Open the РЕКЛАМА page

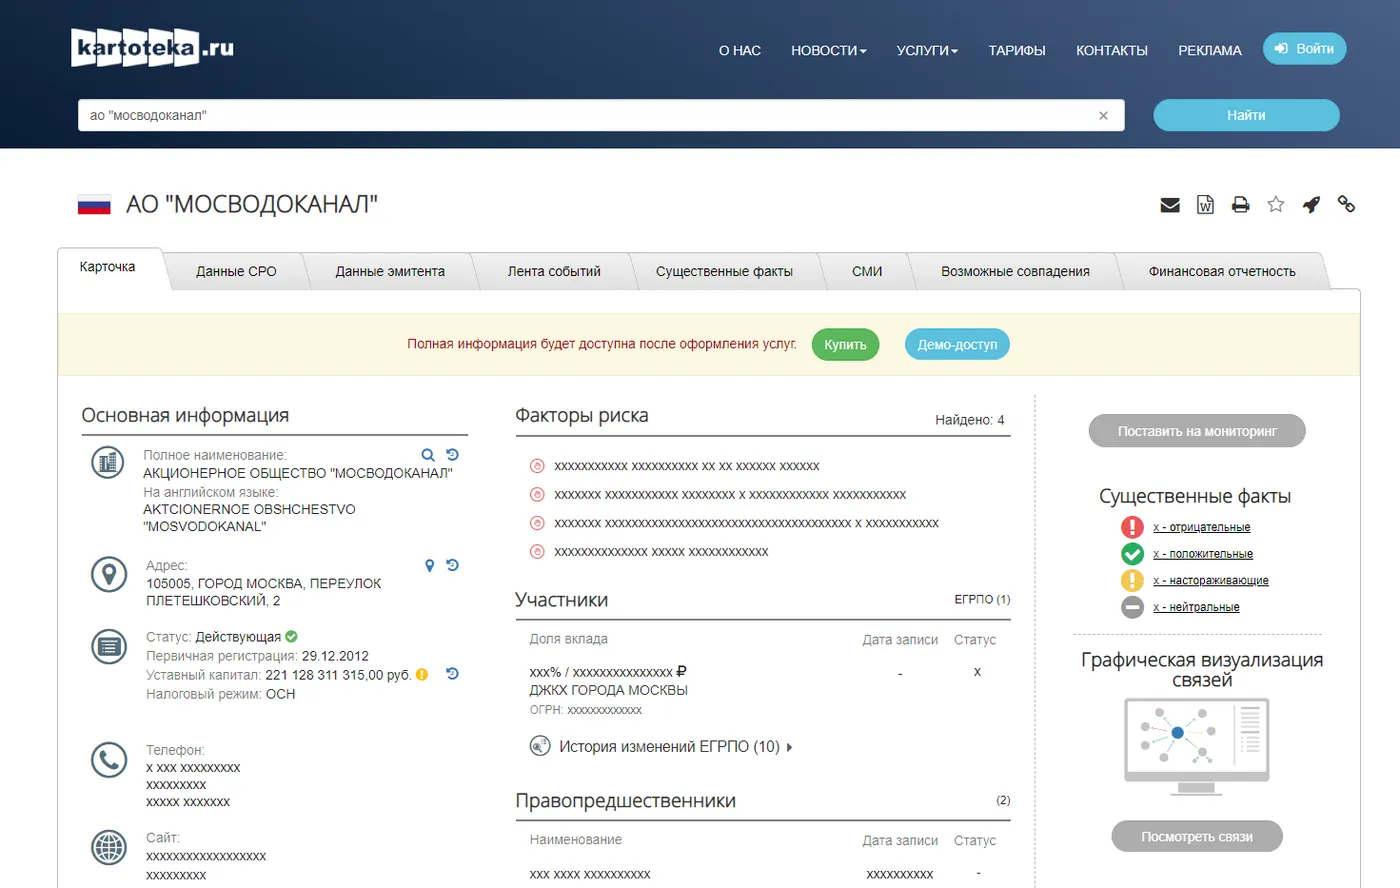[1210, 50]
